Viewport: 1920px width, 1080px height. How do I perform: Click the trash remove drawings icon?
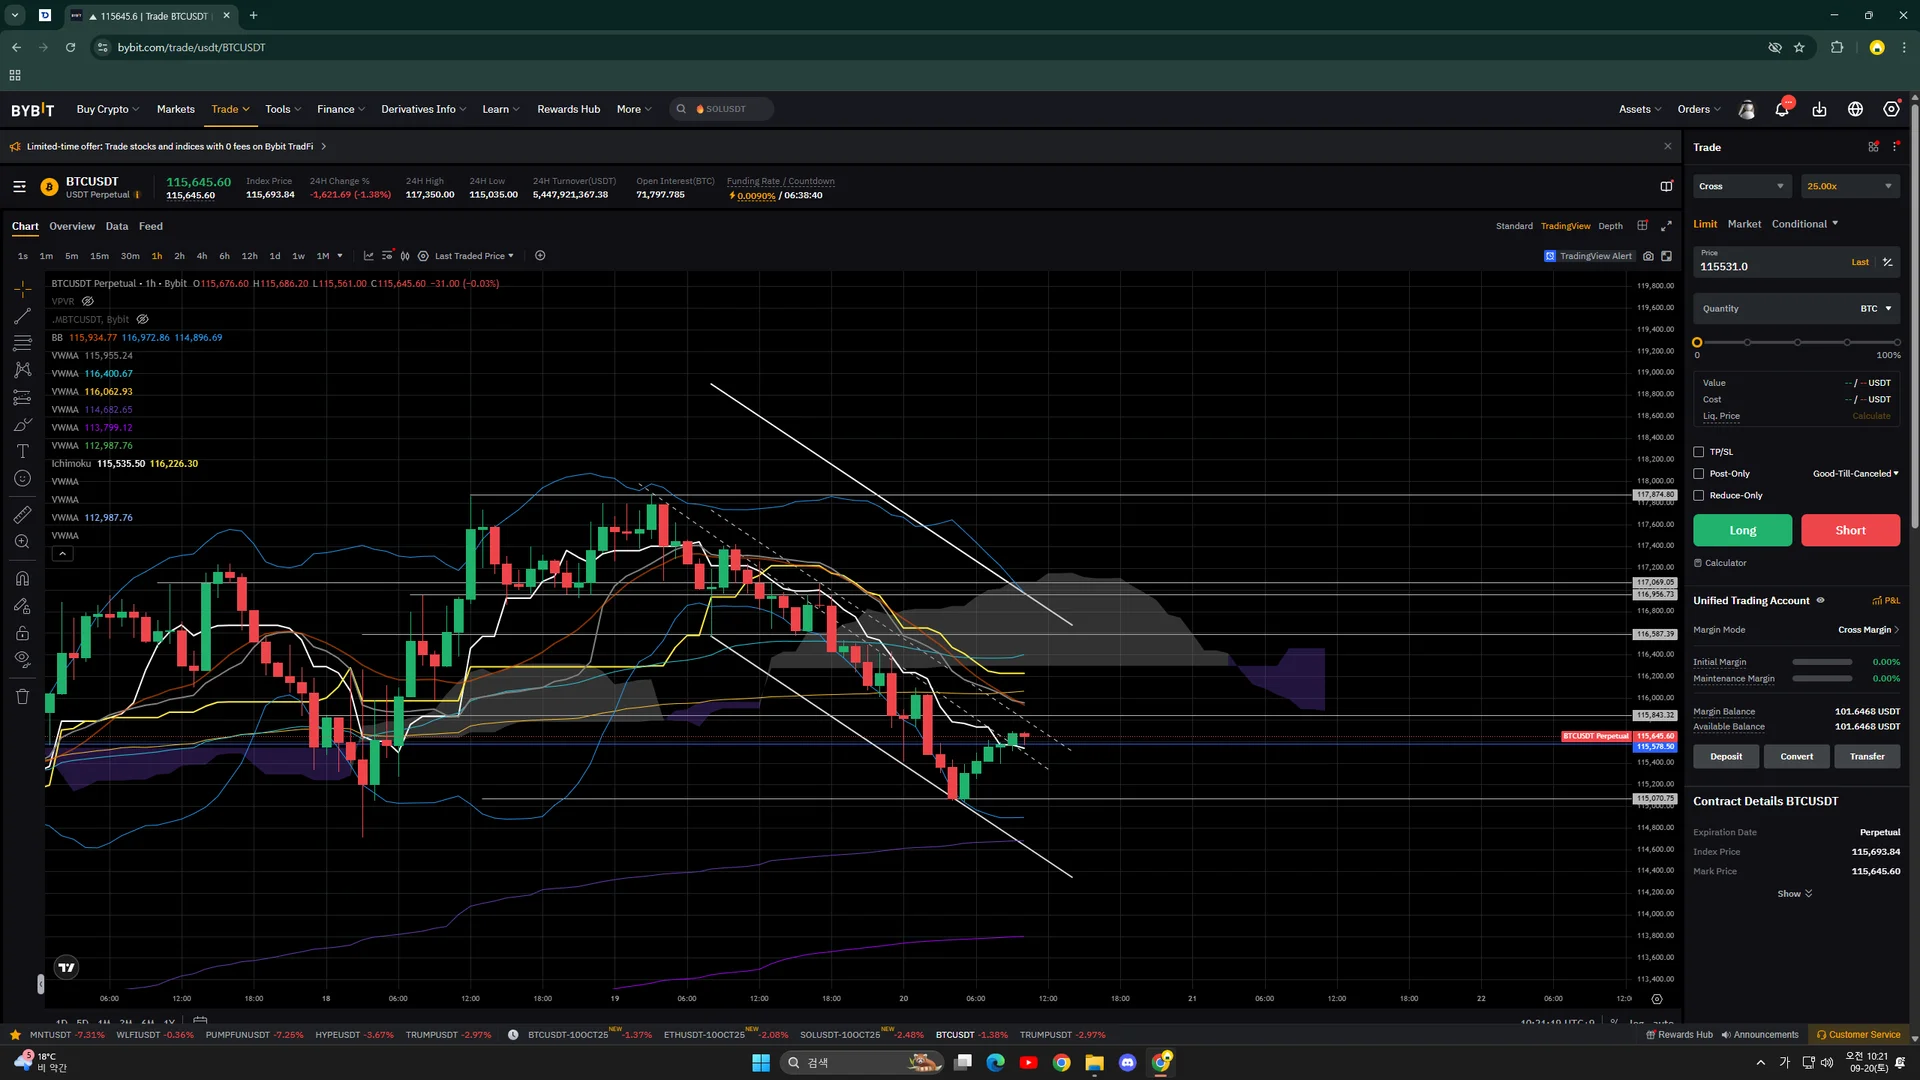click(22, 697)
